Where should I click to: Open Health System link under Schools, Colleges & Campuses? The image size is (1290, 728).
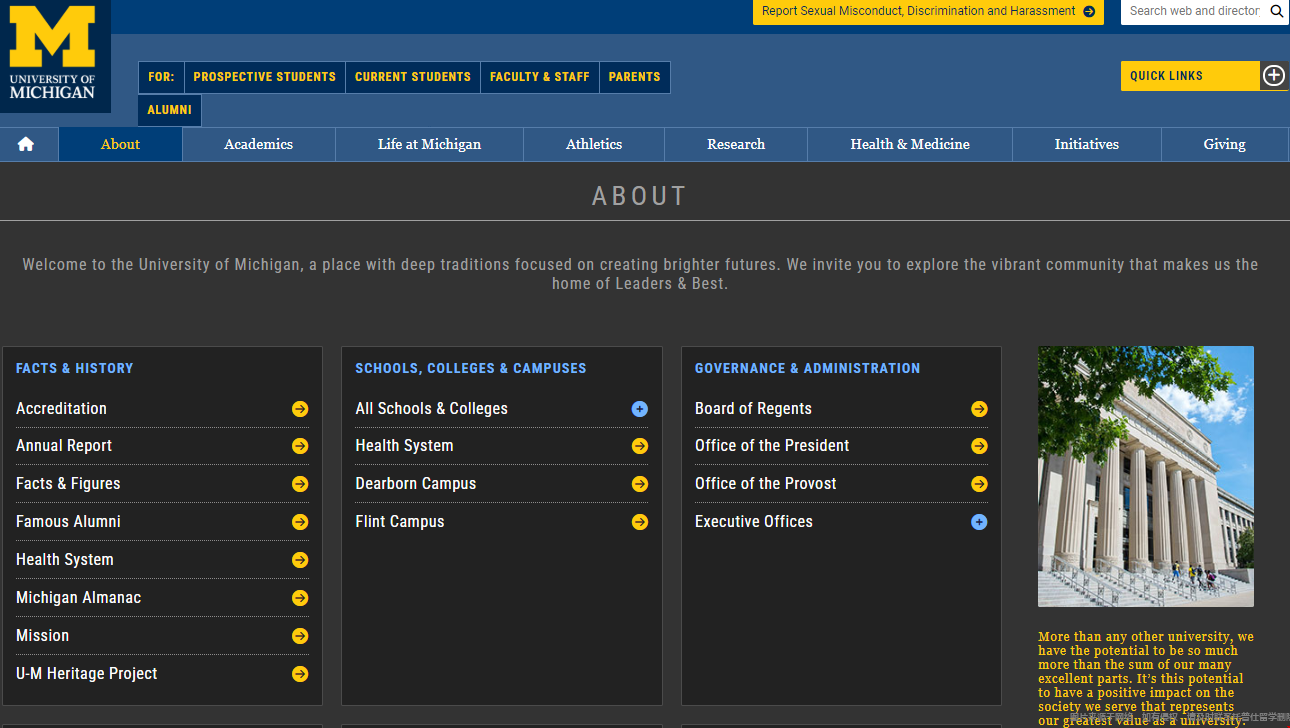pyautogui.click(x=404, y=446)
